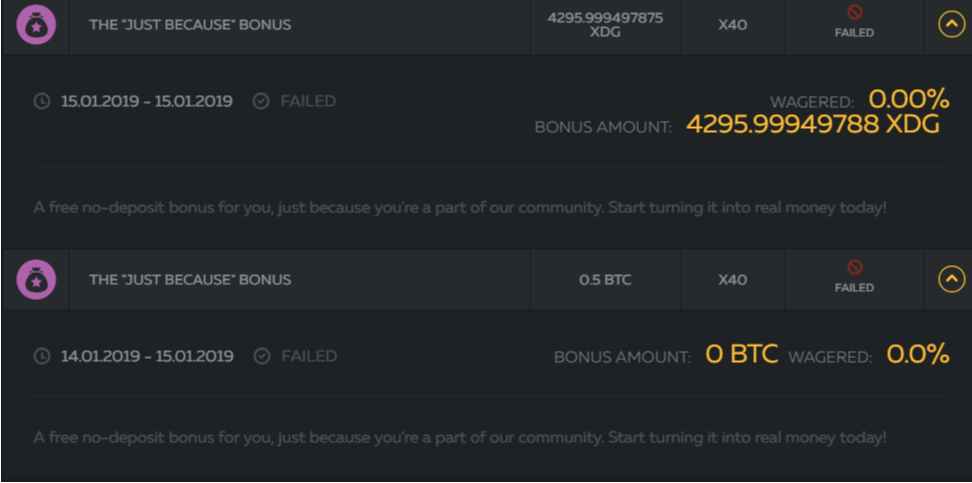Click the date range 14.01.2019 - 15.01.2019
972x483 pixels.
(147, 357)
